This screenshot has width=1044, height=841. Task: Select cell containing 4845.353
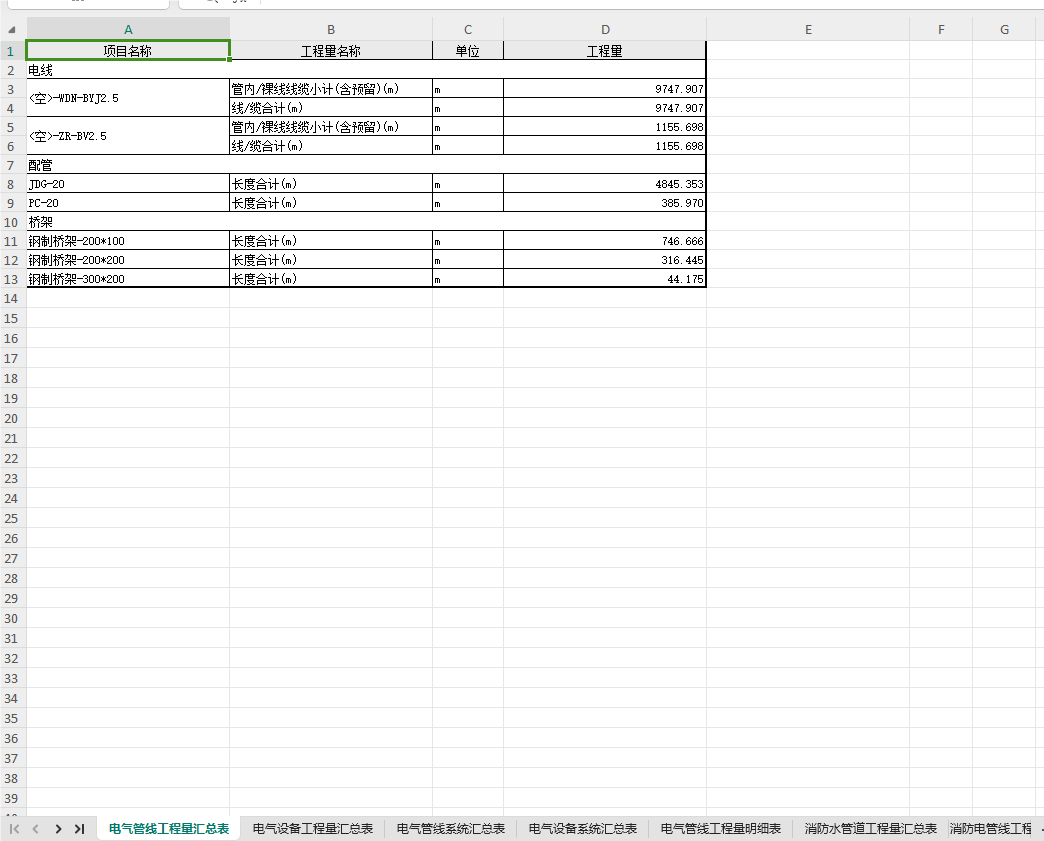click(x=605, y=184)
